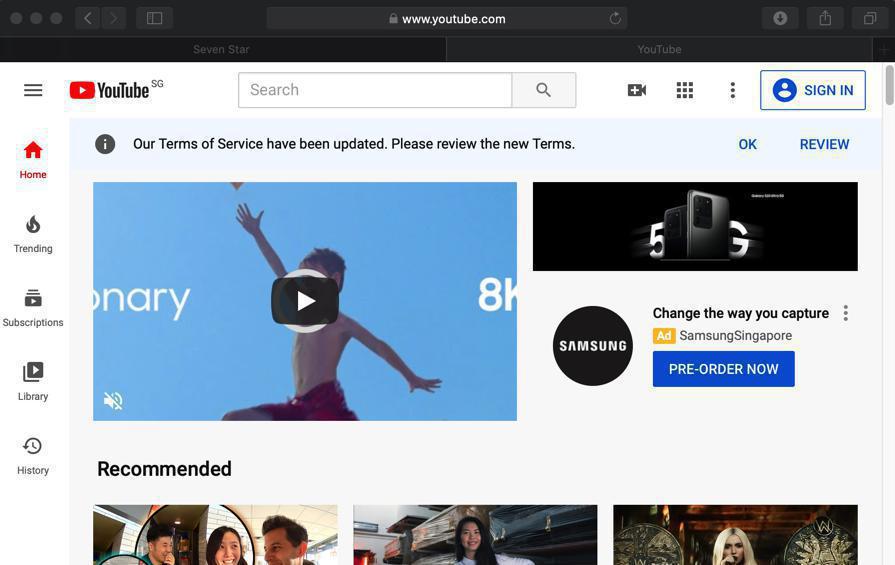The height and width of the screenshot is (565, 895).
Task: Open the Safari share menu
Action: click(825, 18)
